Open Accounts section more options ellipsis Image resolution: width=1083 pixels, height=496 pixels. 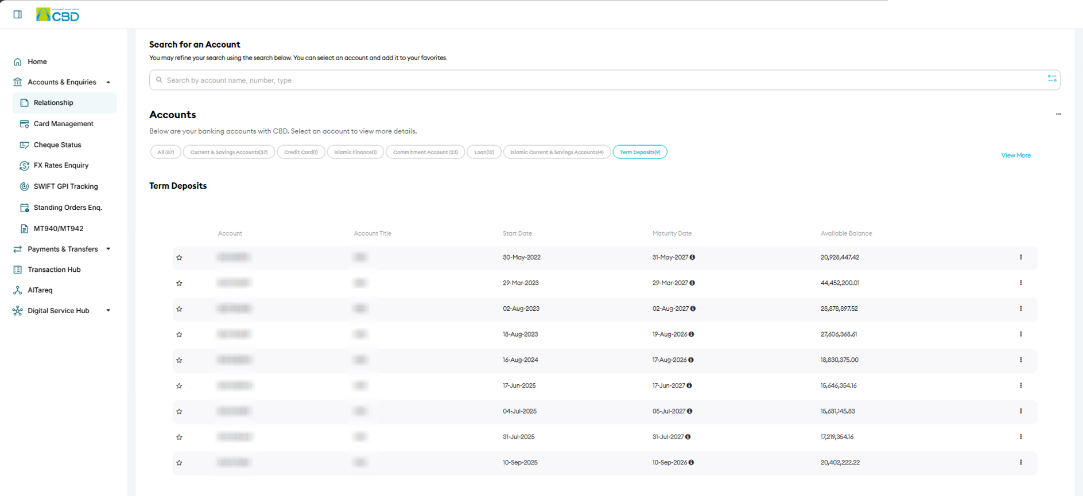1058,114
